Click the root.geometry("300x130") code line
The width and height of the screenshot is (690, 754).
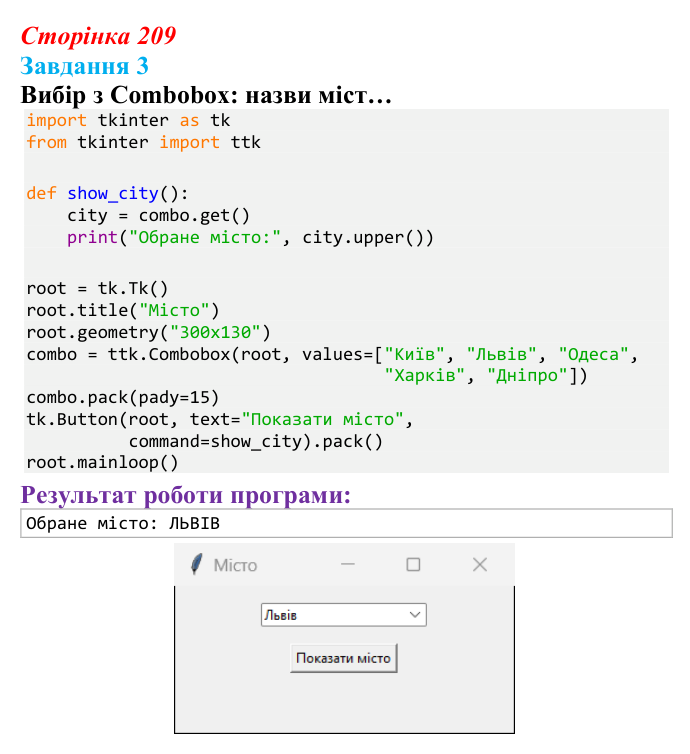[x=149, y=332]
